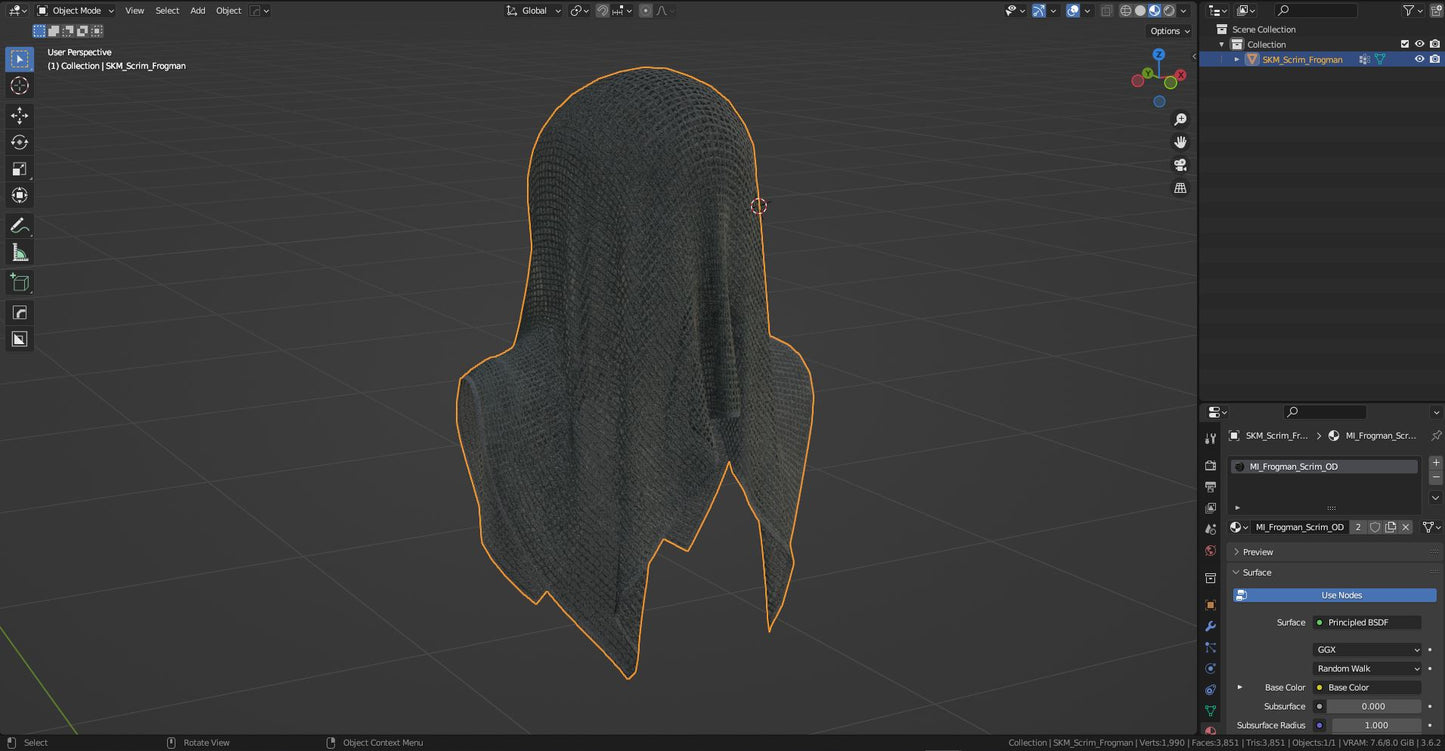Expand the Preview panel
Image resolution: width=1445 pixels, height=751 pixels.
click(x=1257, y=552)
